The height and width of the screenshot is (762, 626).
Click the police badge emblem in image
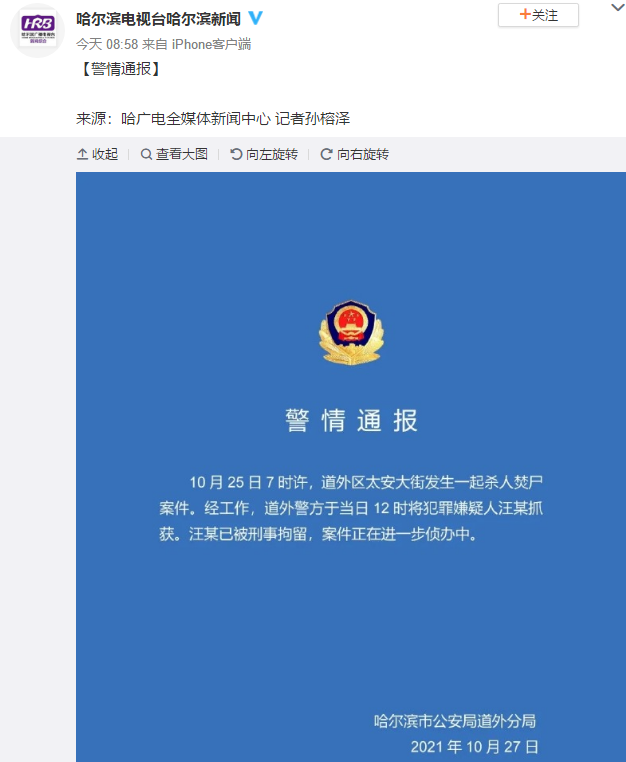[x=351, y=332]
